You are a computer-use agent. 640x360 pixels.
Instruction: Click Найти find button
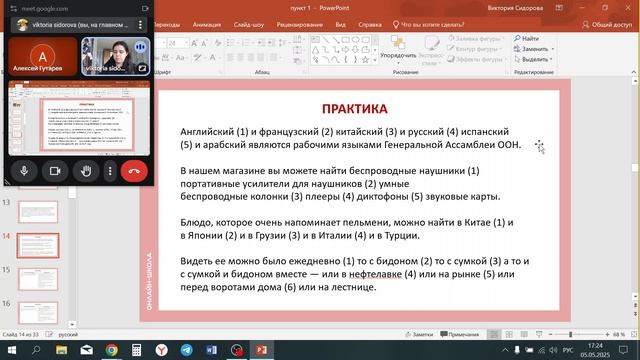click(527, 38)
